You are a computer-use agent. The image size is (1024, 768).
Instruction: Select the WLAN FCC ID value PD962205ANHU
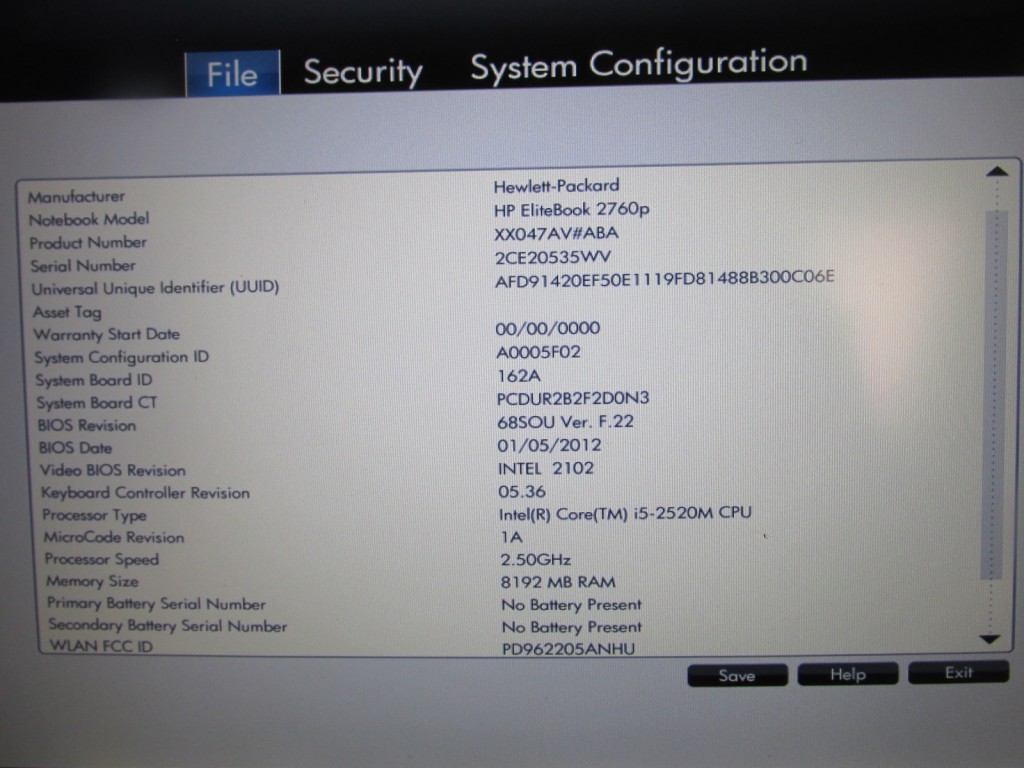click(567, 649)
